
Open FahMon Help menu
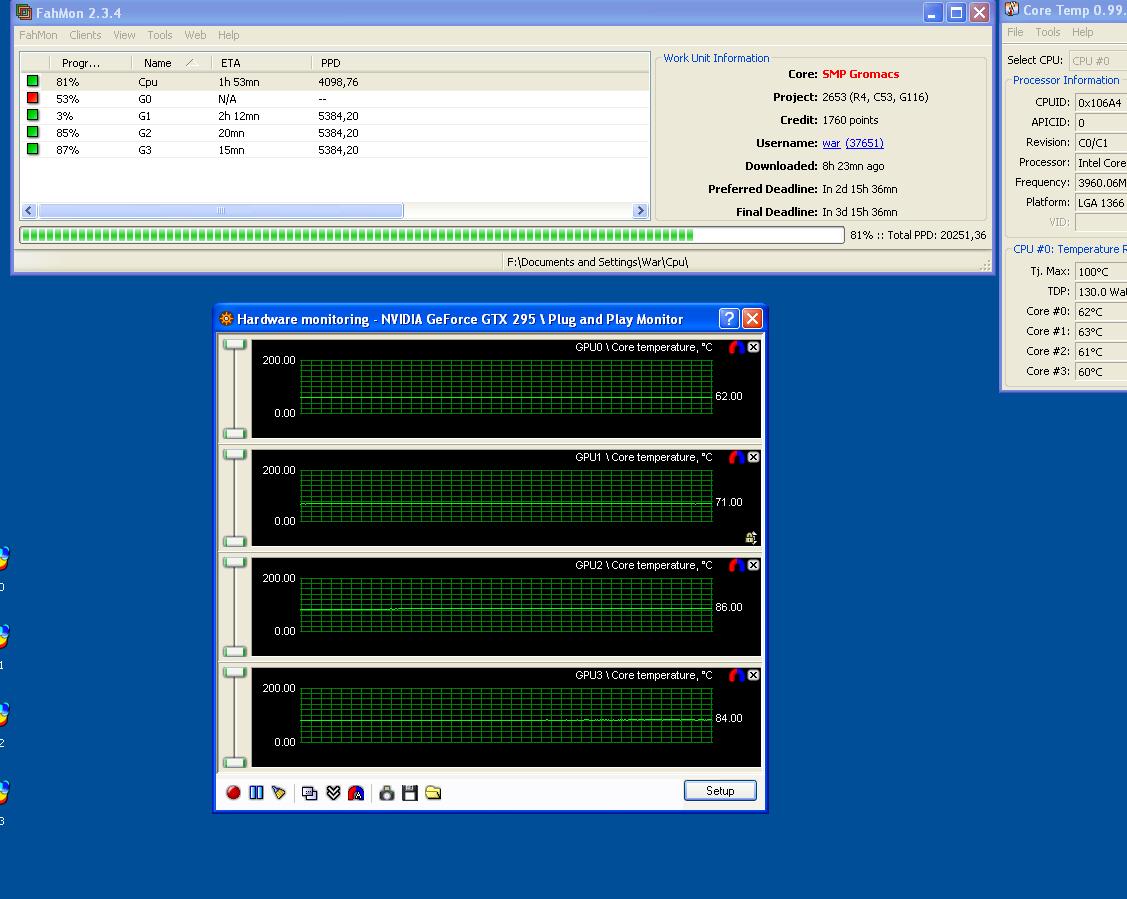[229, 35]
